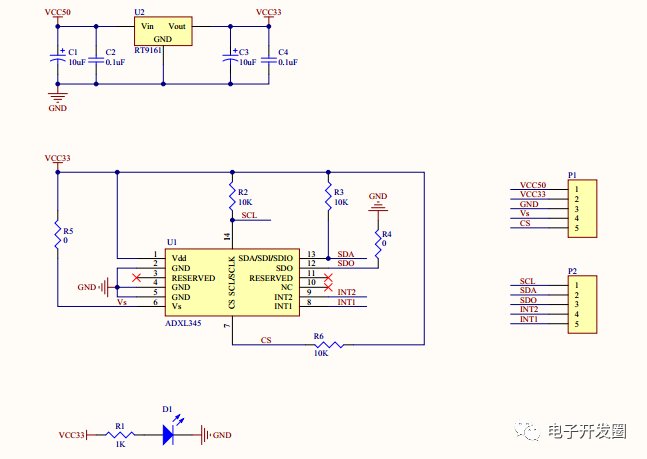
Task: Select the INT1 label on P2 pin 5
Action: point(529,319)
